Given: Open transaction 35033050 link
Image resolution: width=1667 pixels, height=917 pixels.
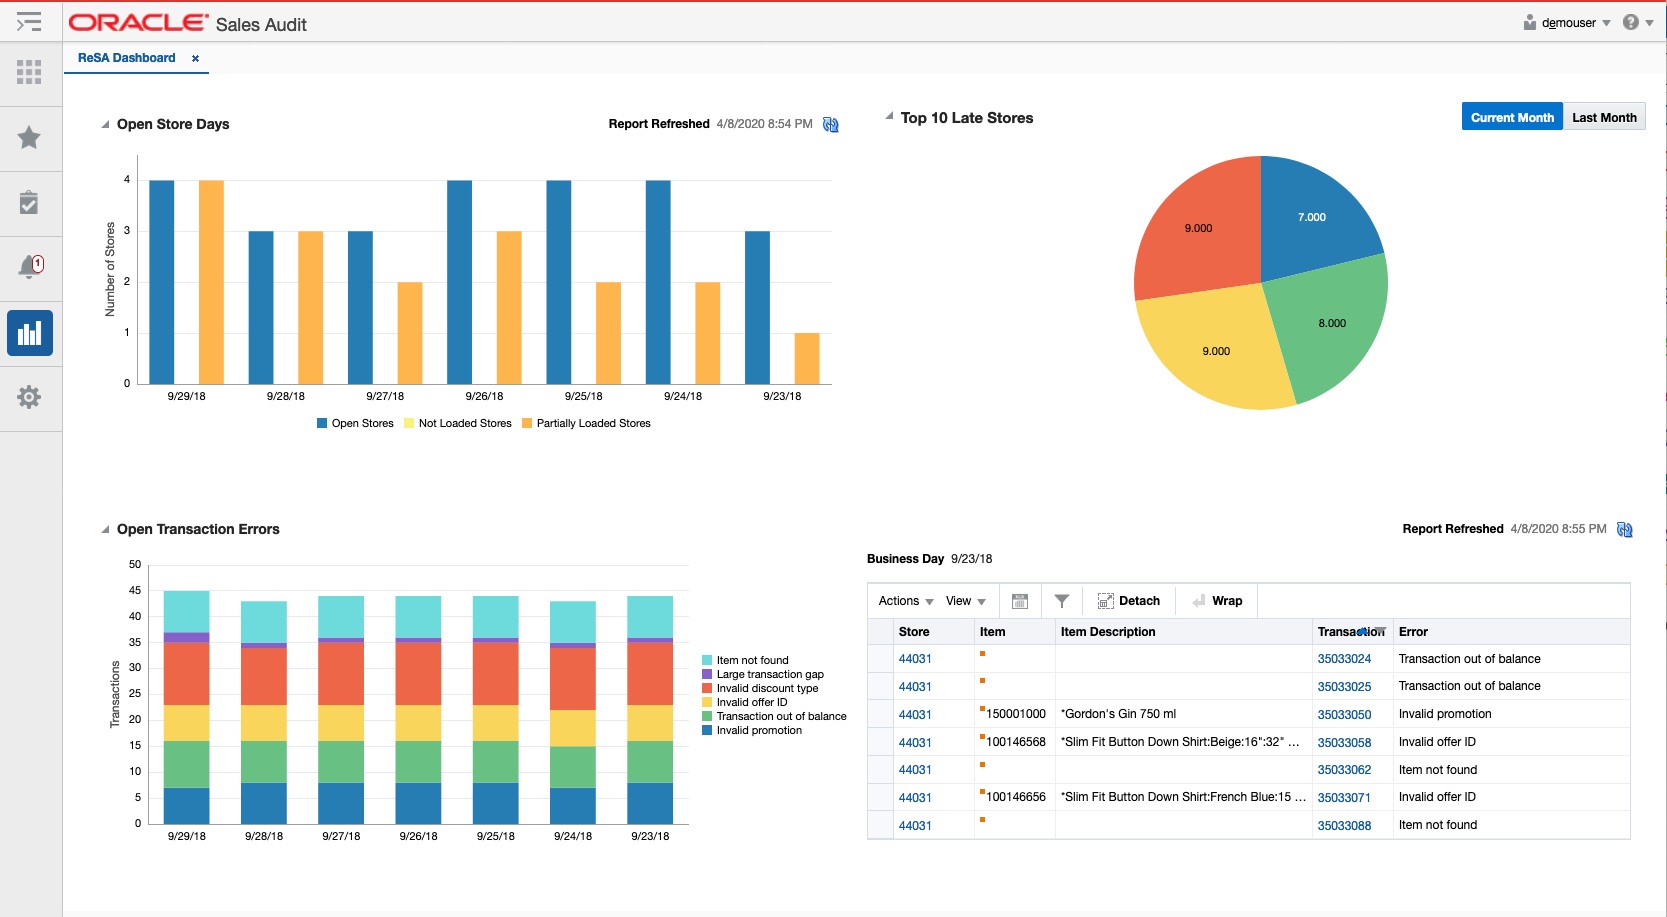Looking at the screenshot, I should pos(1344,714).
